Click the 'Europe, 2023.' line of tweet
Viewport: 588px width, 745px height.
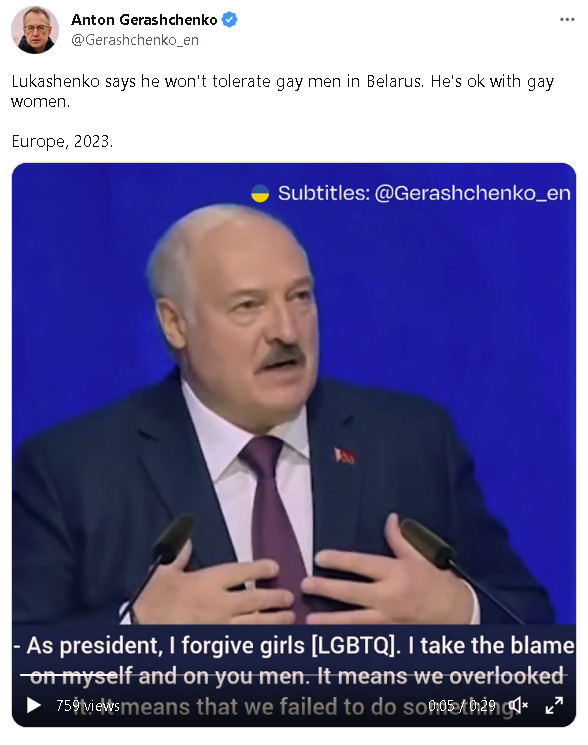click(x=62, y=142)
